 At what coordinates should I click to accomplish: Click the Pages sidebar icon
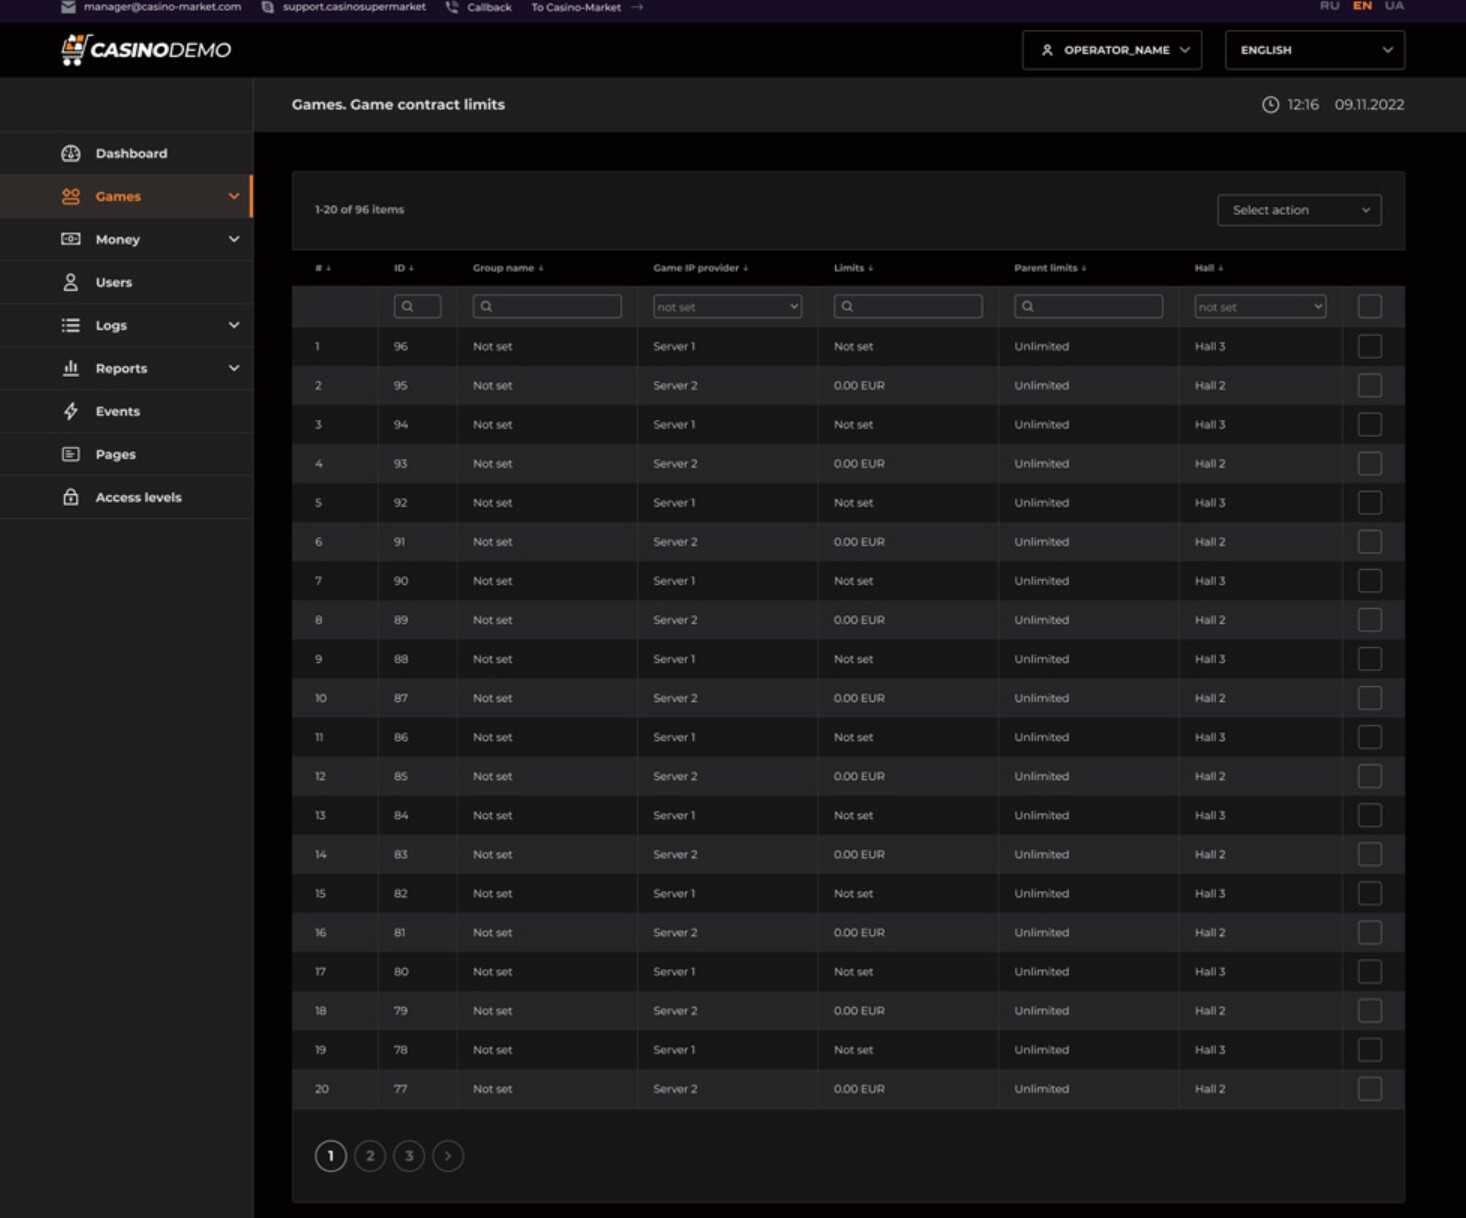point(70,454)
